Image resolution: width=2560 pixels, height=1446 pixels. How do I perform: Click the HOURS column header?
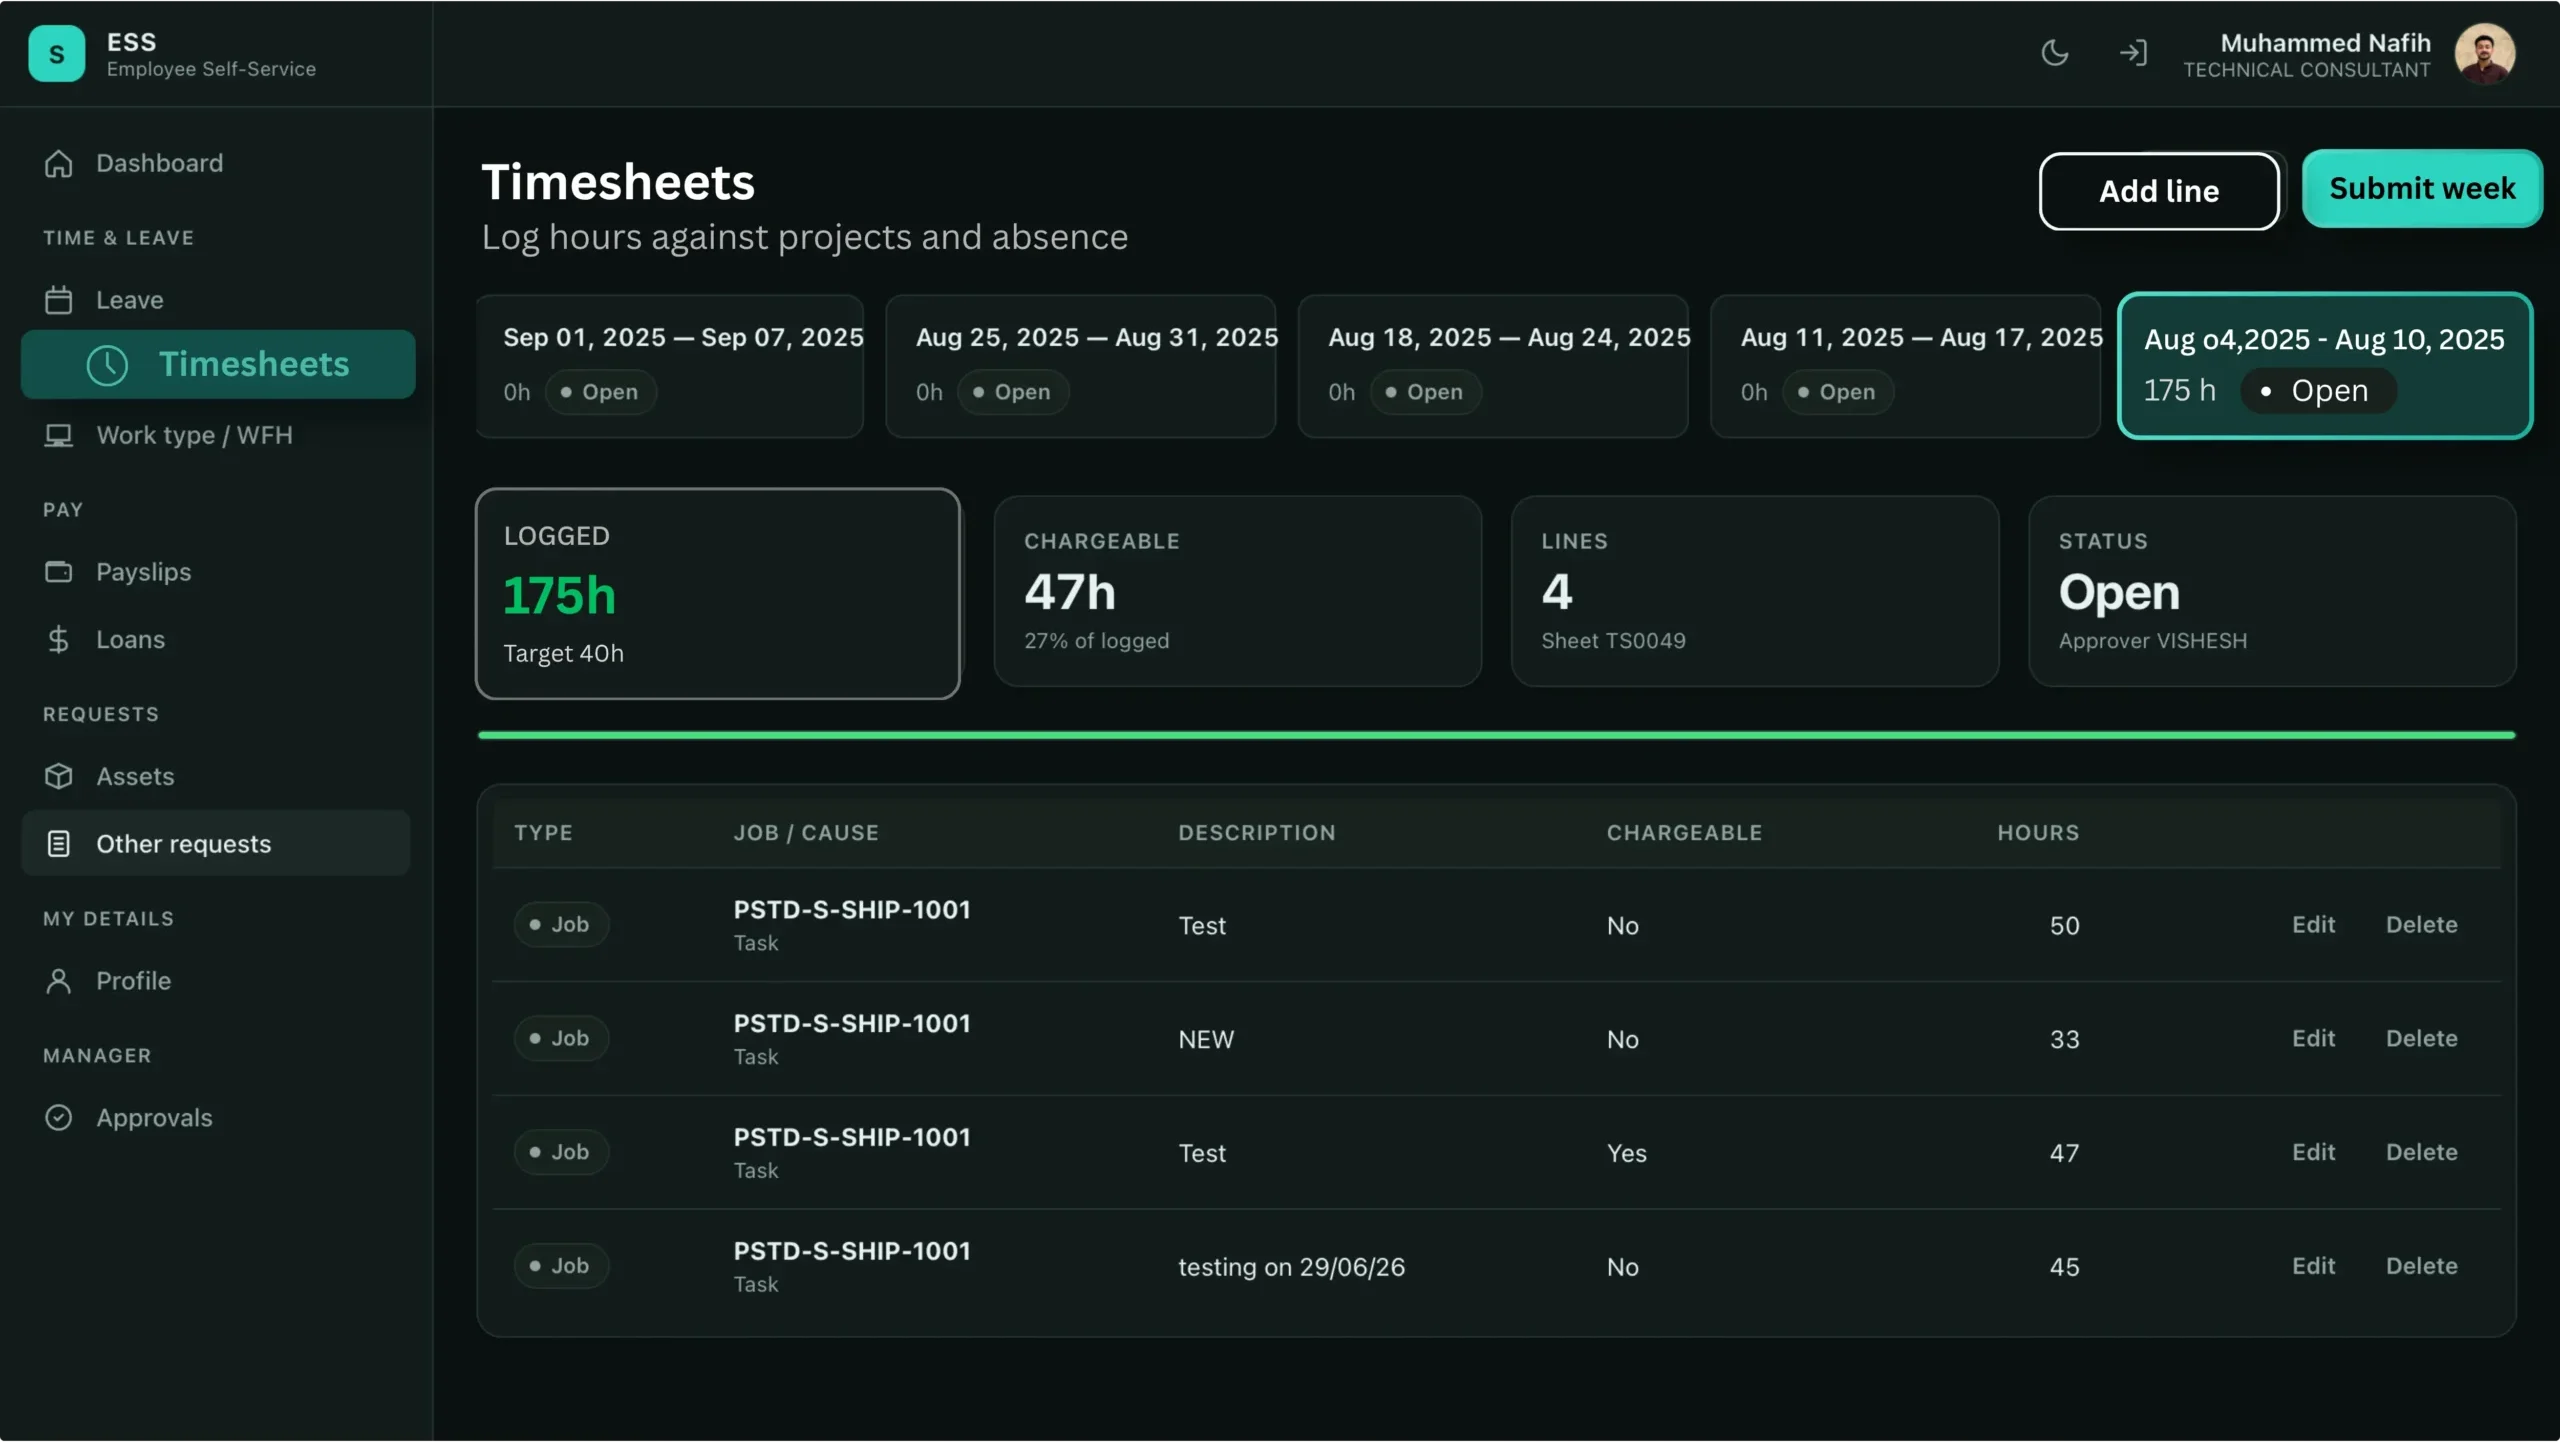tap(2038, 833)
